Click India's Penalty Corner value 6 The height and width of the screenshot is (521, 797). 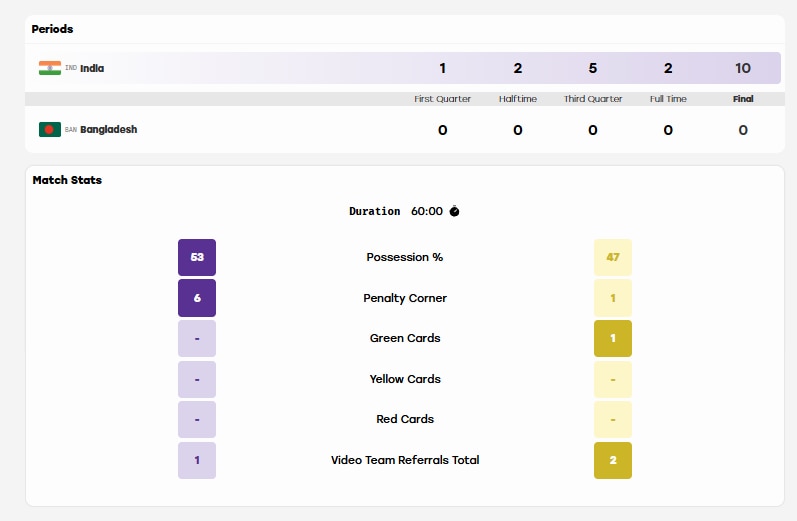(x=197, y=298)
